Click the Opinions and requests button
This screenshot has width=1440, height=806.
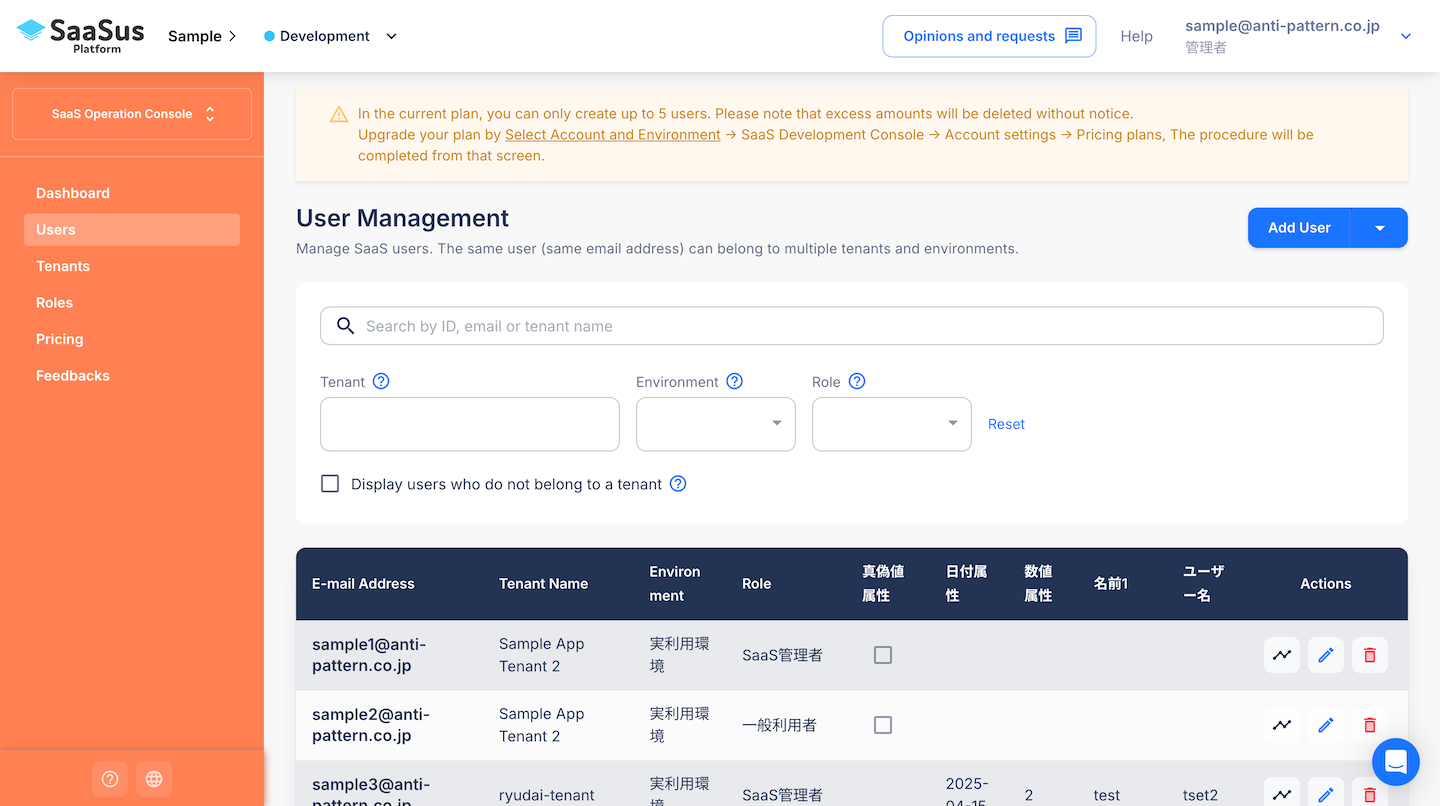989,36
